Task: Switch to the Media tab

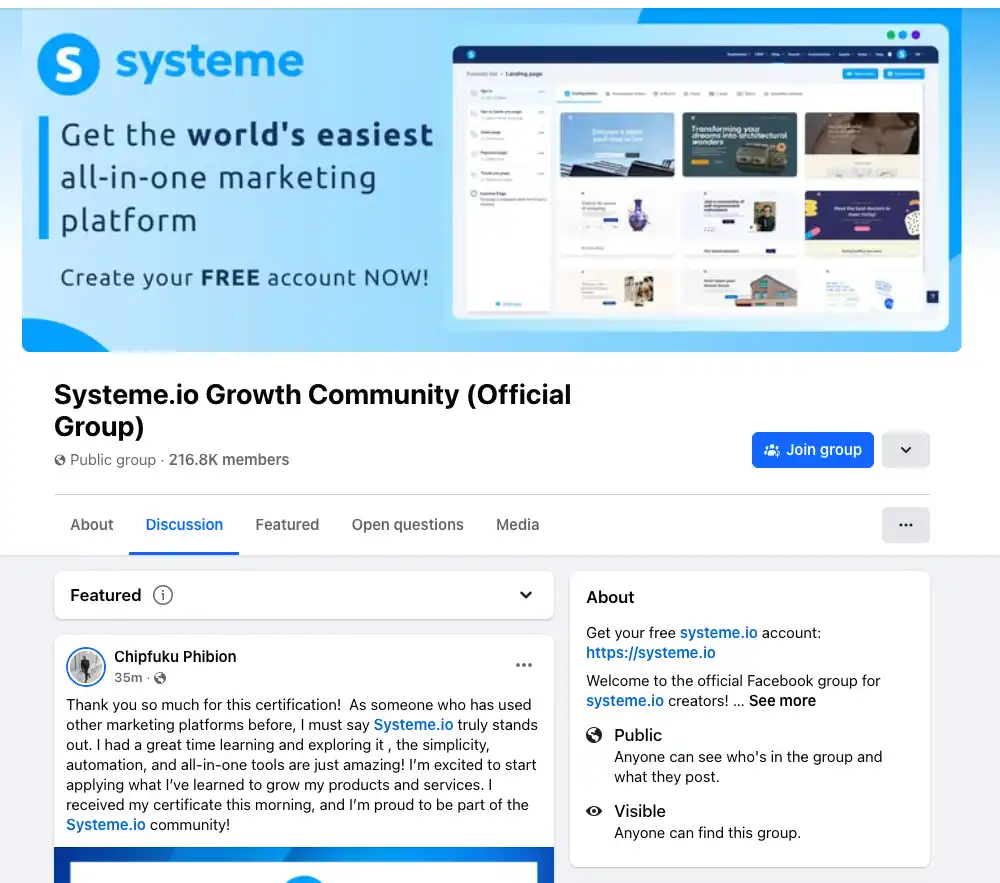Action: pos(517,524)
